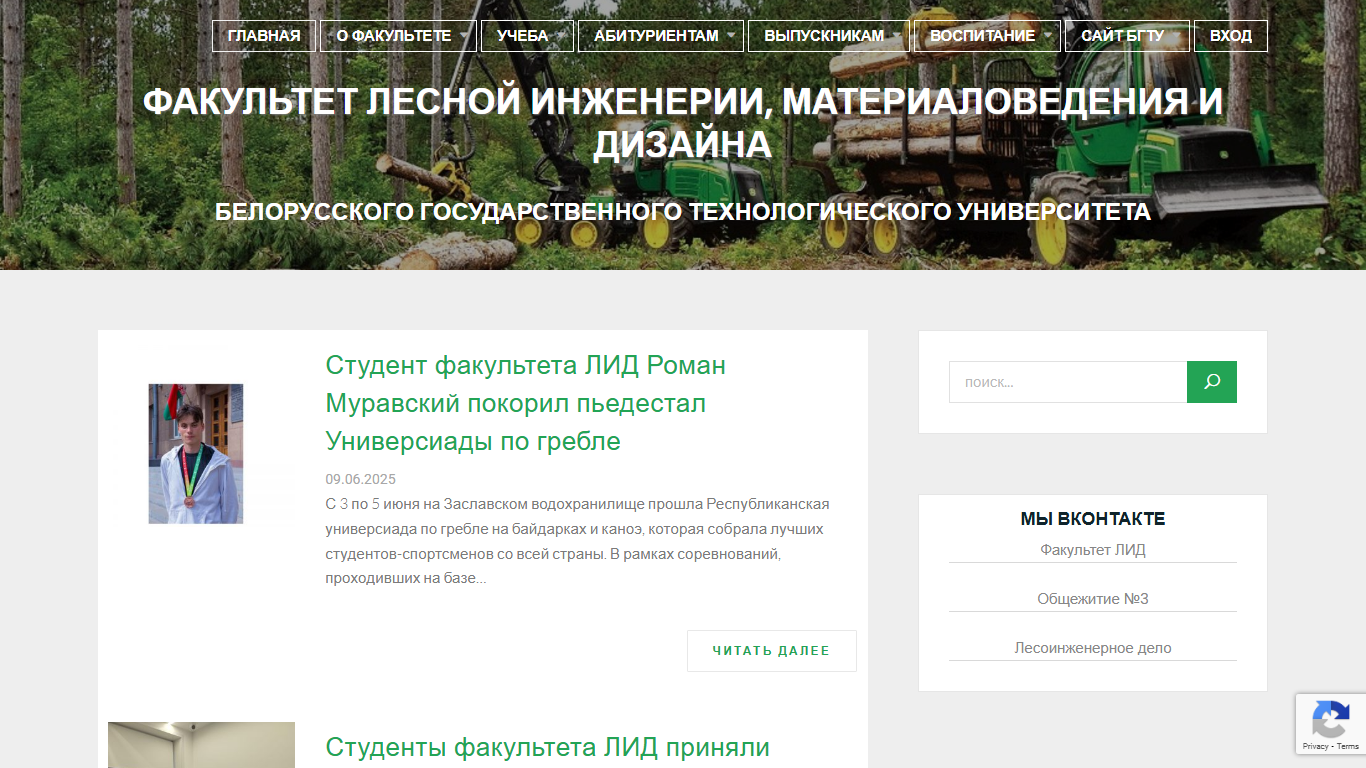Click the МЫ ВКОНТАКТЕ heading
The height and width of the screenshot is (768, 1366).
(1093, 519)
